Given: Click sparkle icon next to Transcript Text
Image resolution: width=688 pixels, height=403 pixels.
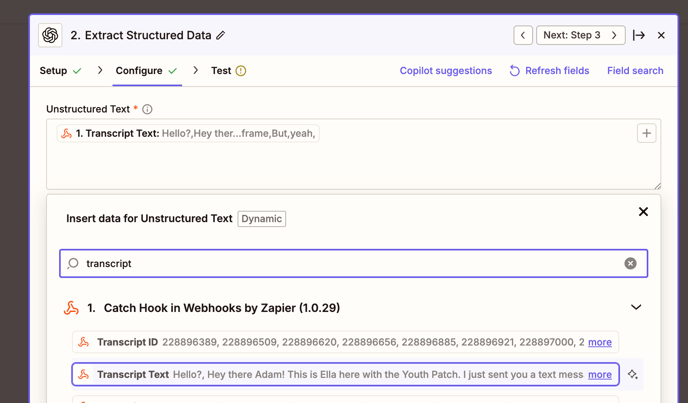Looking at the screenshot, I should tap(632, 374).
